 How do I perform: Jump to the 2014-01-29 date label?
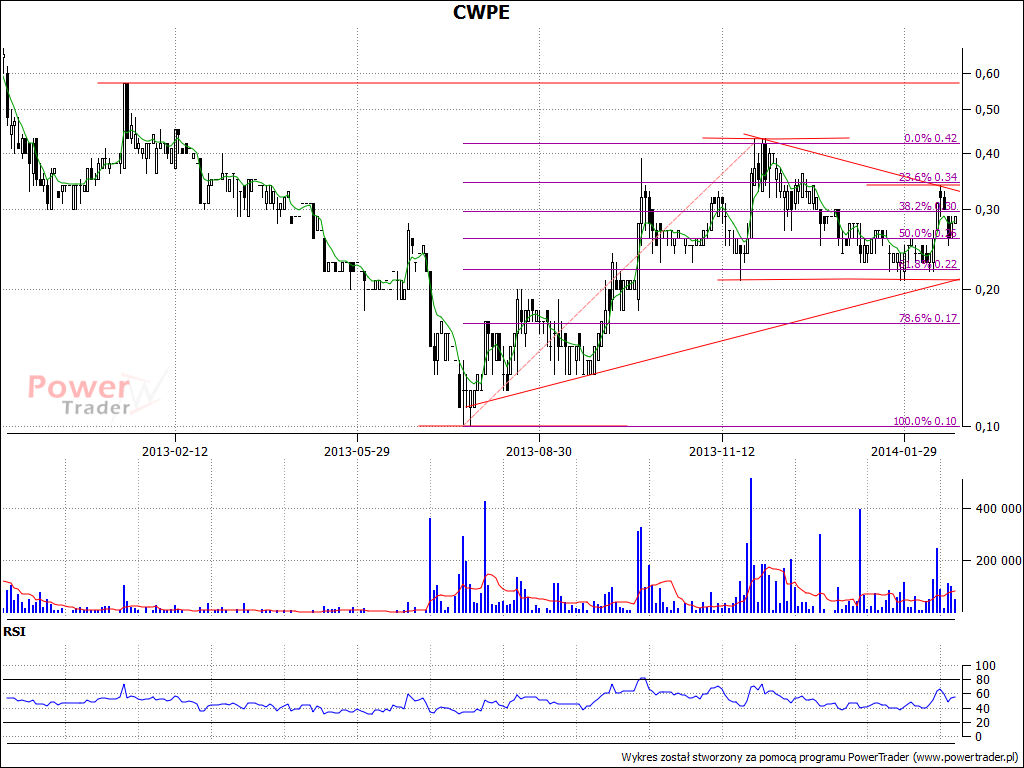point(904,451)
